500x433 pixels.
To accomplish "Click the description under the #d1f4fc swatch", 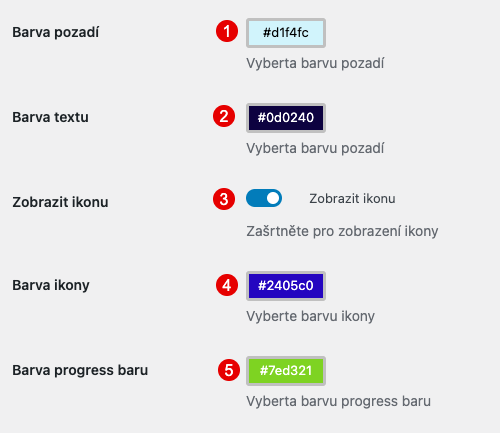I will [x=315, y=63].
